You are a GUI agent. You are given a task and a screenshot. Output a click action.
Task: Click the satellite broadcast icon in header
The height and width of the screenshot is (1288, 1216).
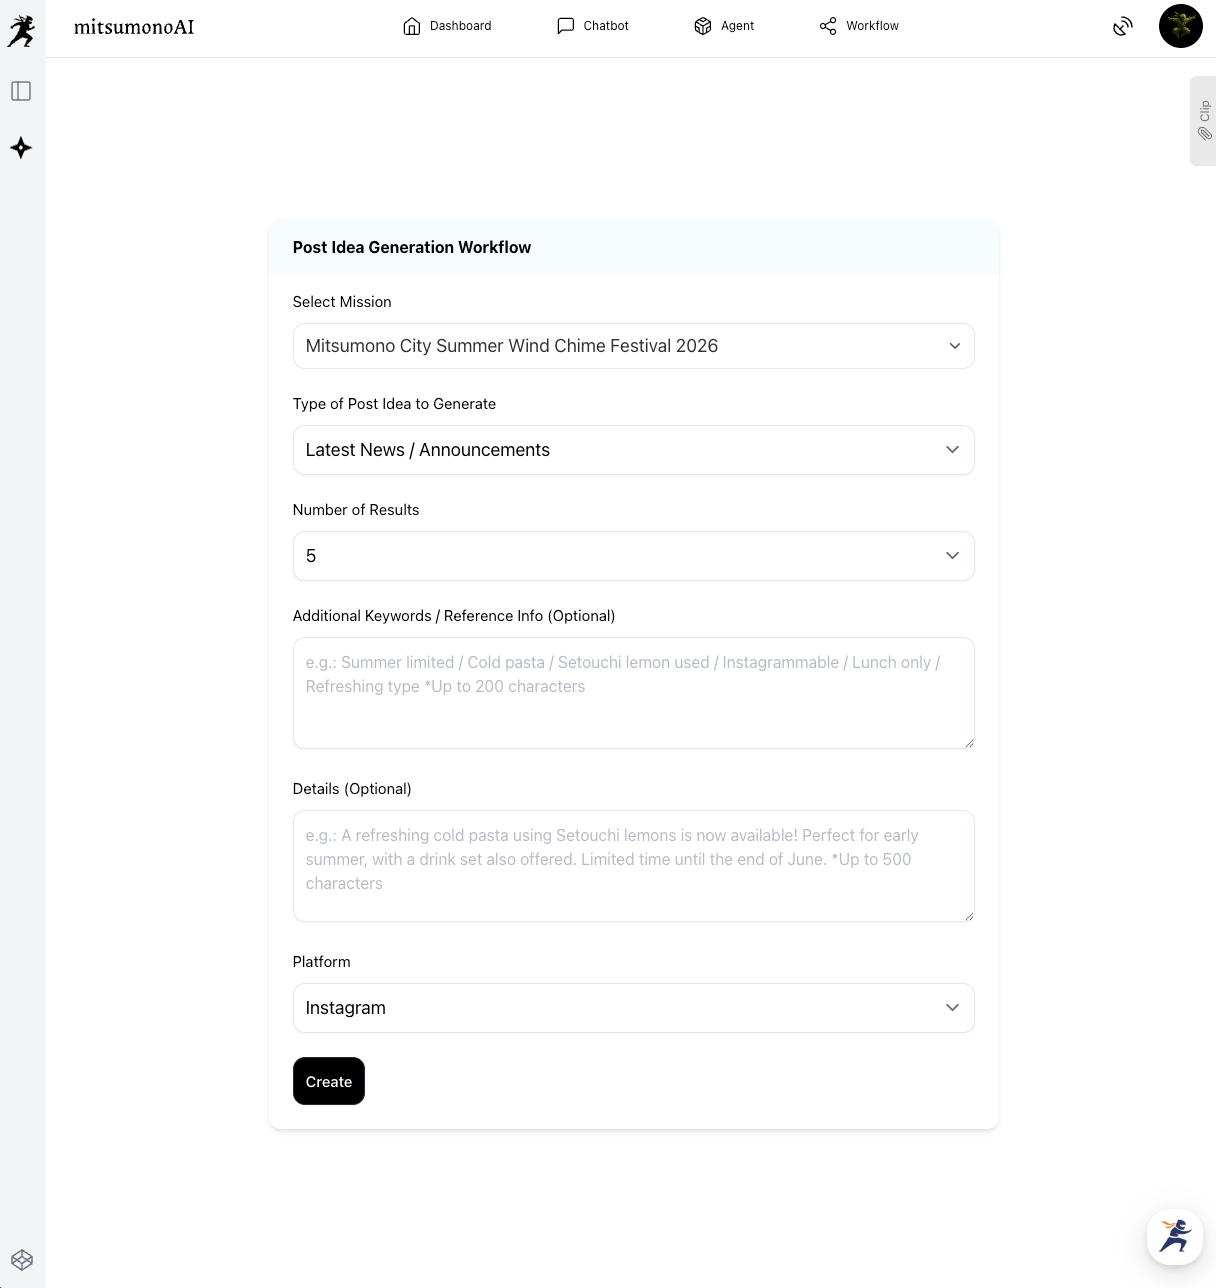pyautogui.click(x=1123, y=26)
